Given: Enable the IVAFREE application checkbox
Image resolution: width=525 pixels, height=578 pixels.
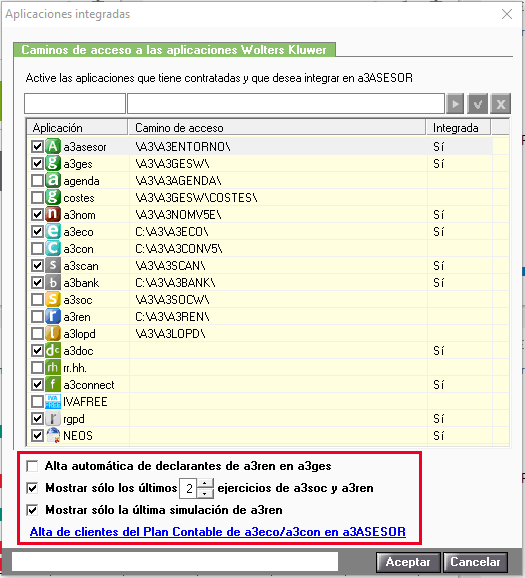Looking at the screenshot, I should point(37,401).
